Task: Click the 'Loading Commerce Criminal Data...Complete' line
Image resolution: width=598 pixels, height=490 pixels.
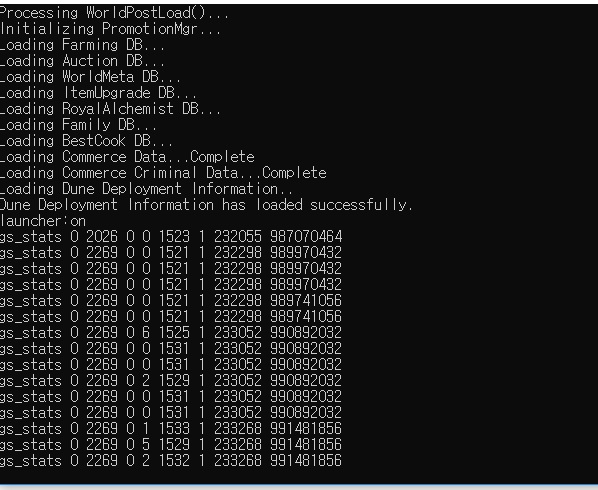Action: pyautogui.click(x=163, y=174)
